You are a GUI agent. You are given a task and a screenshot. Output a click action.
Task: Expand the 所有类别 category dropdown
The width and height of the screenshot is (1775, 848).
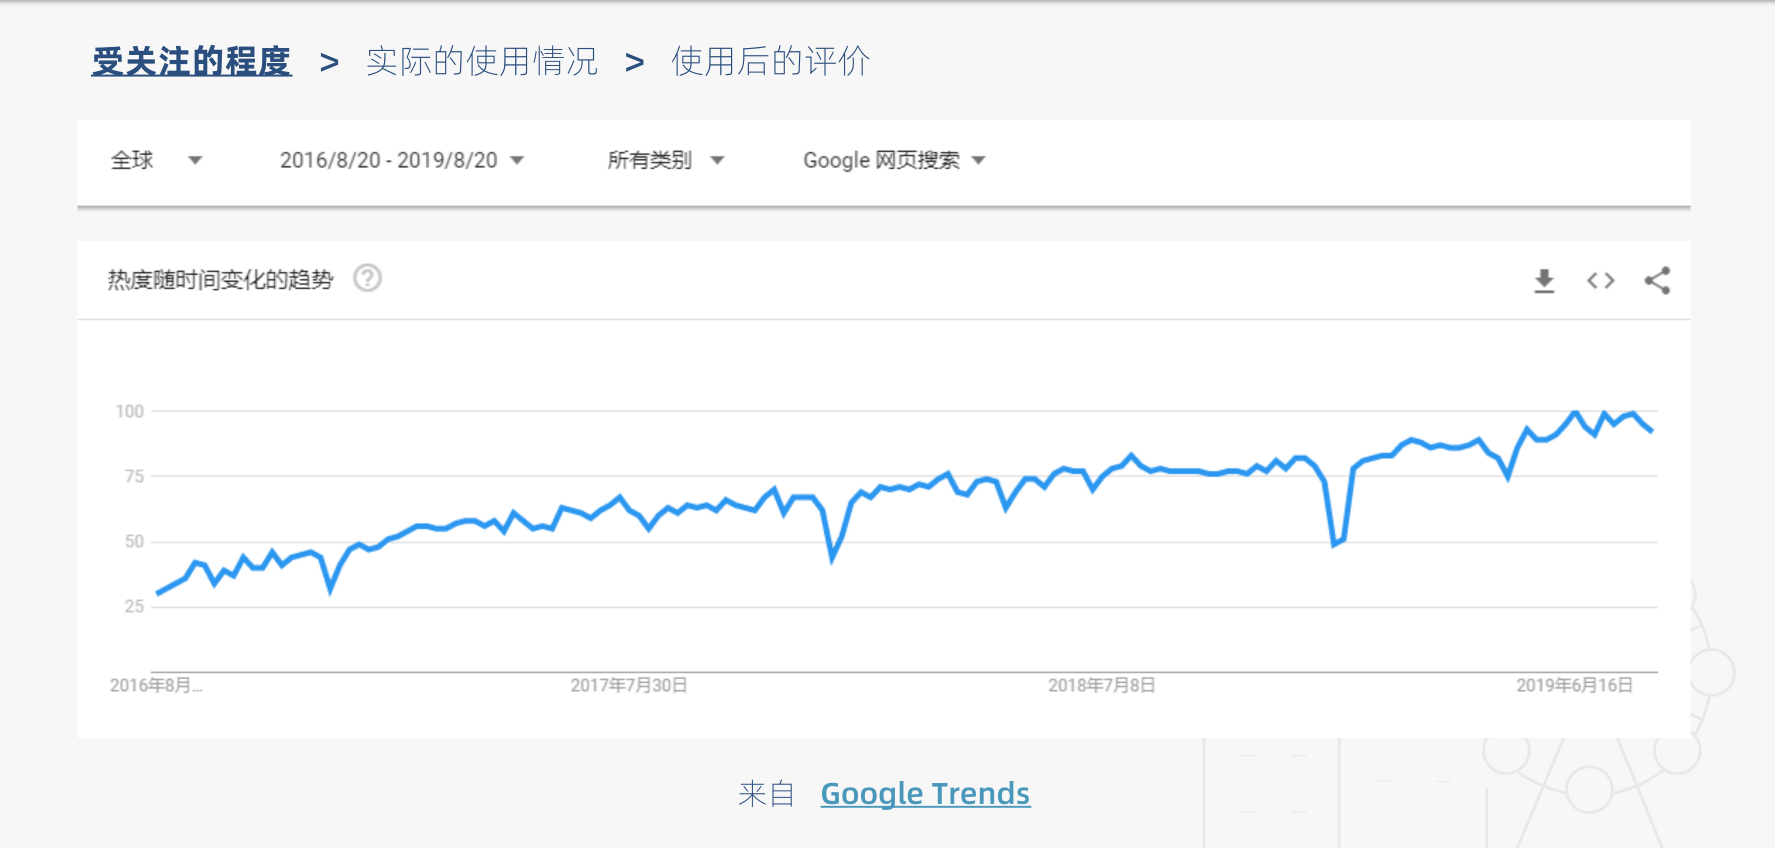(665, 160)
